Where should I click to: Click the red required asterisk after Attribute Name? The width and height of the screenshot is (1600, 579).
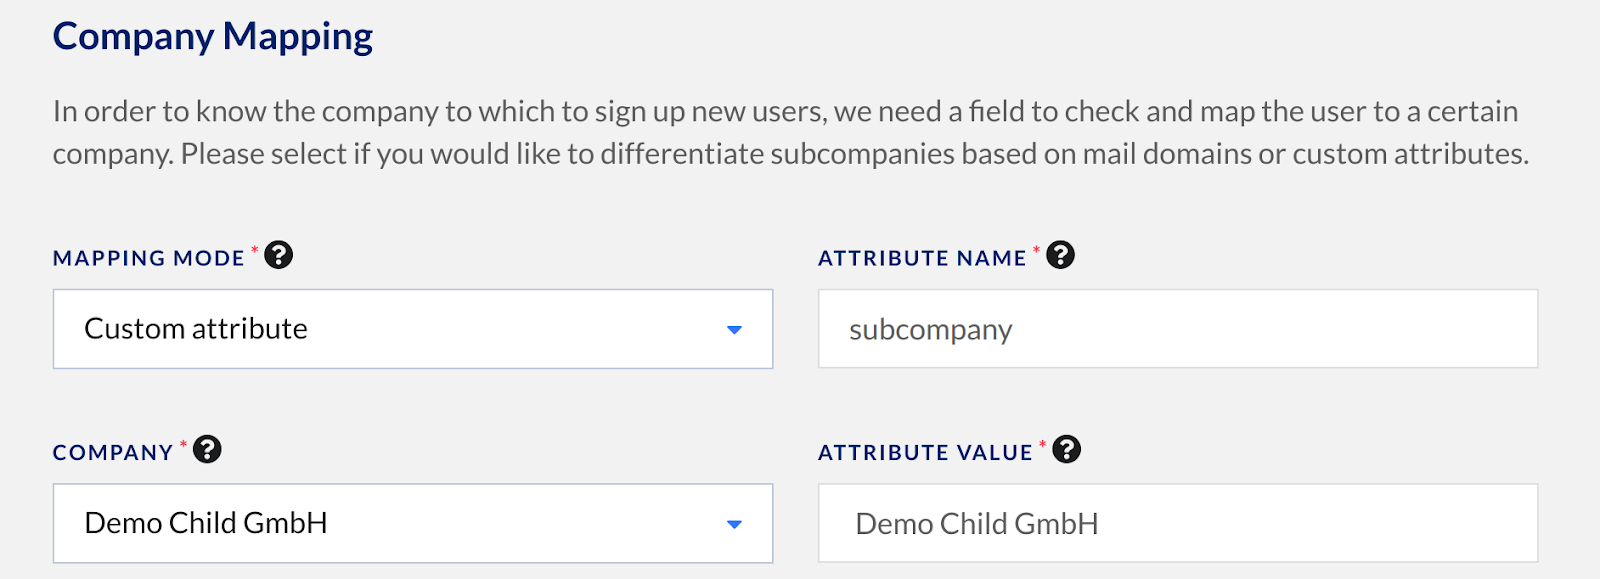point(1036,250)
